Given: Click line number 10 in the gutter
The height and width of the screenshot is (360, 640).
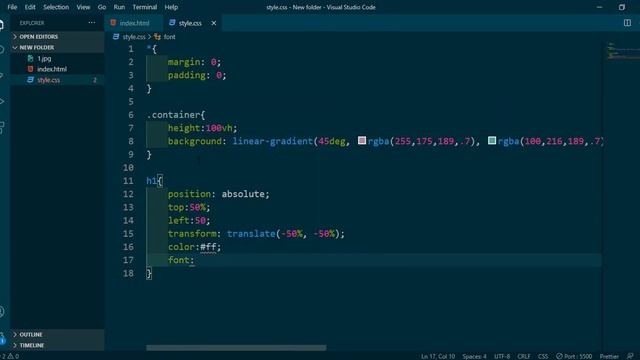Looking at the screenshot, I should pyautogui.click(x=128, y=168).
